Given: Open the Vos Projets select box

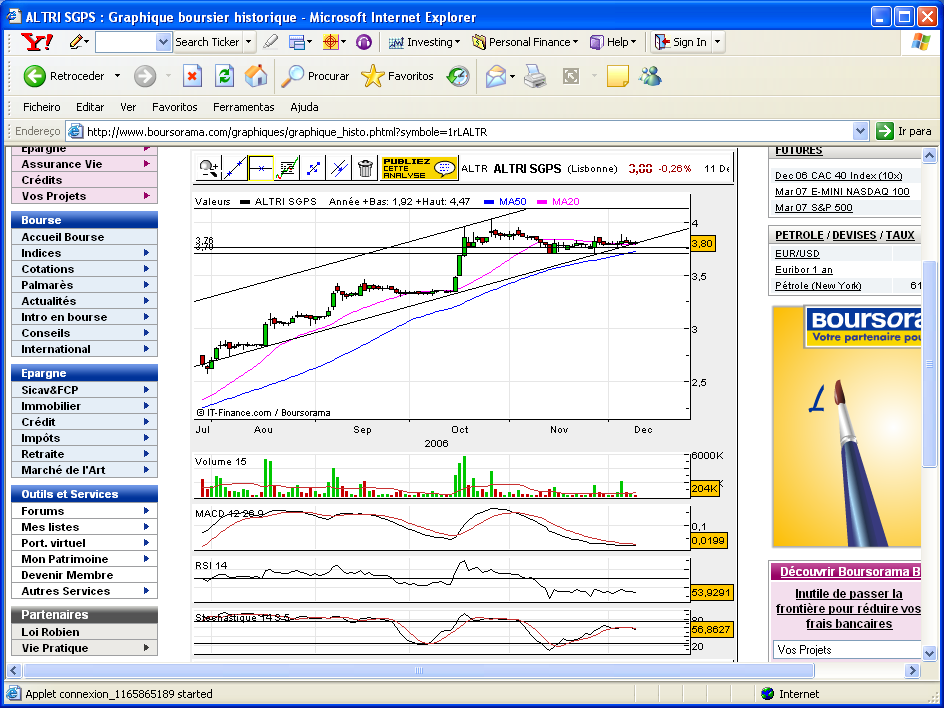Looking at the screenshot, I should tap(848, 650).
